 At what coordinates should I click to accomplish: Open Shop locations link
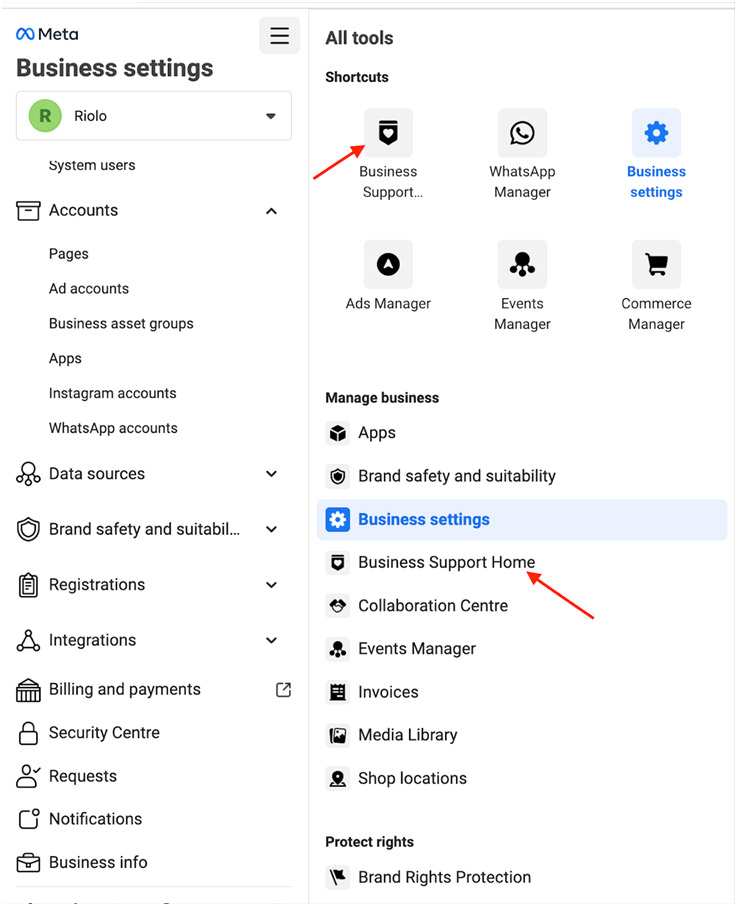[x=412, y=778]
